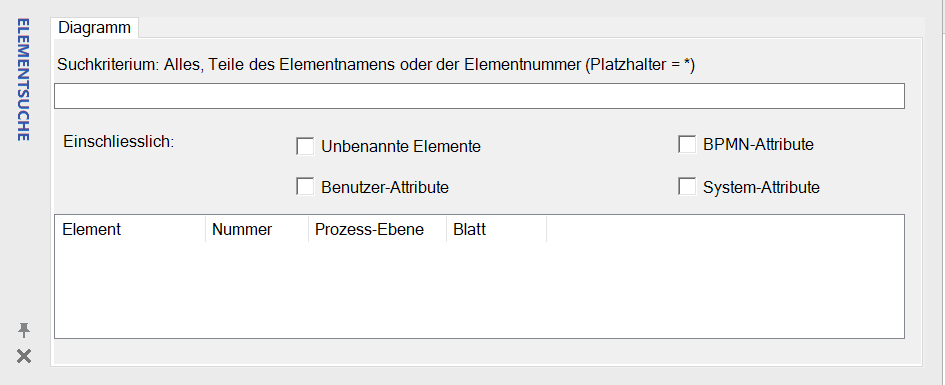Click into the Suchkriterium search field
Screen dimensions: 945x385
tap(479, 96)
